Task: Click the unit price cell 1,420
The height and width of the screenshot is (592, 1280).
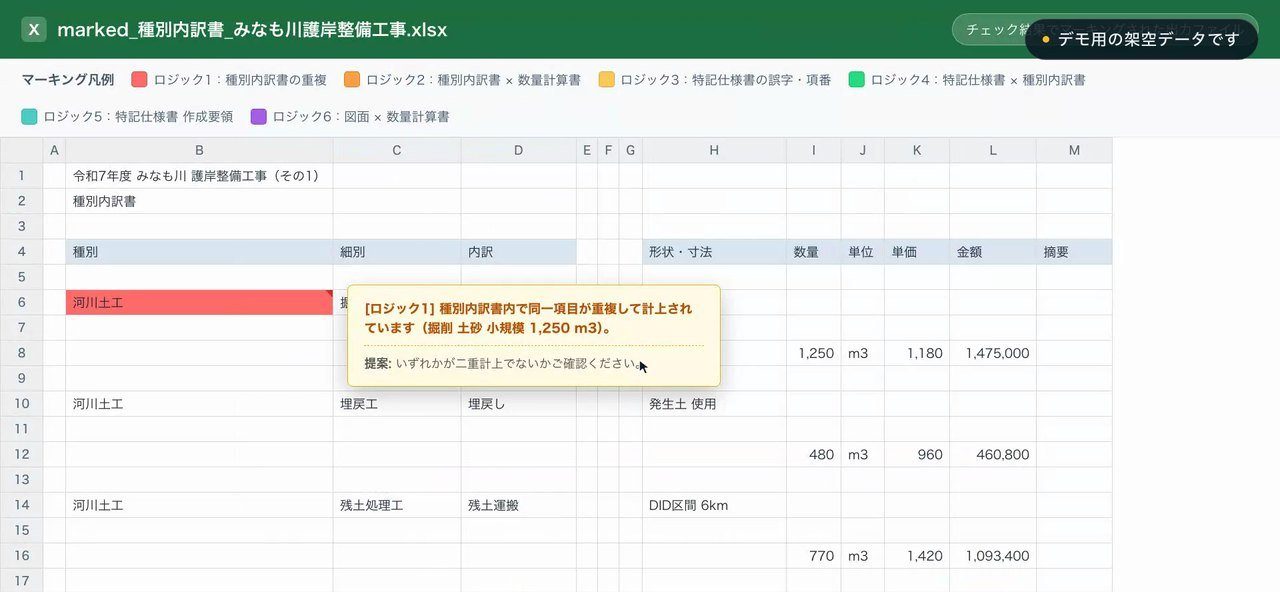Action: click(917, 556)
